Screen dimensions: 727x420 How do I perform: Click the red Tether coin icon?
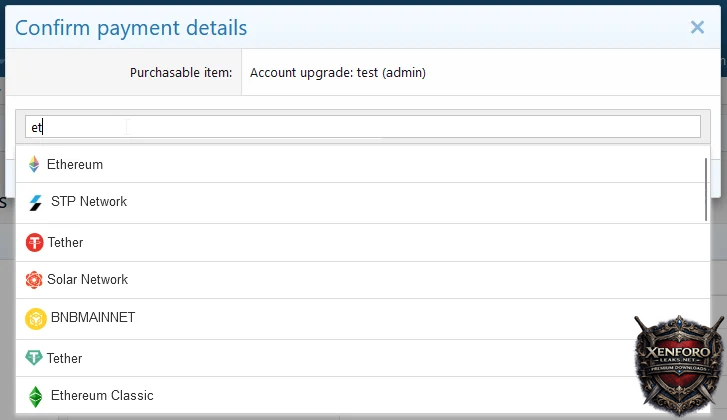coord(35,242)
